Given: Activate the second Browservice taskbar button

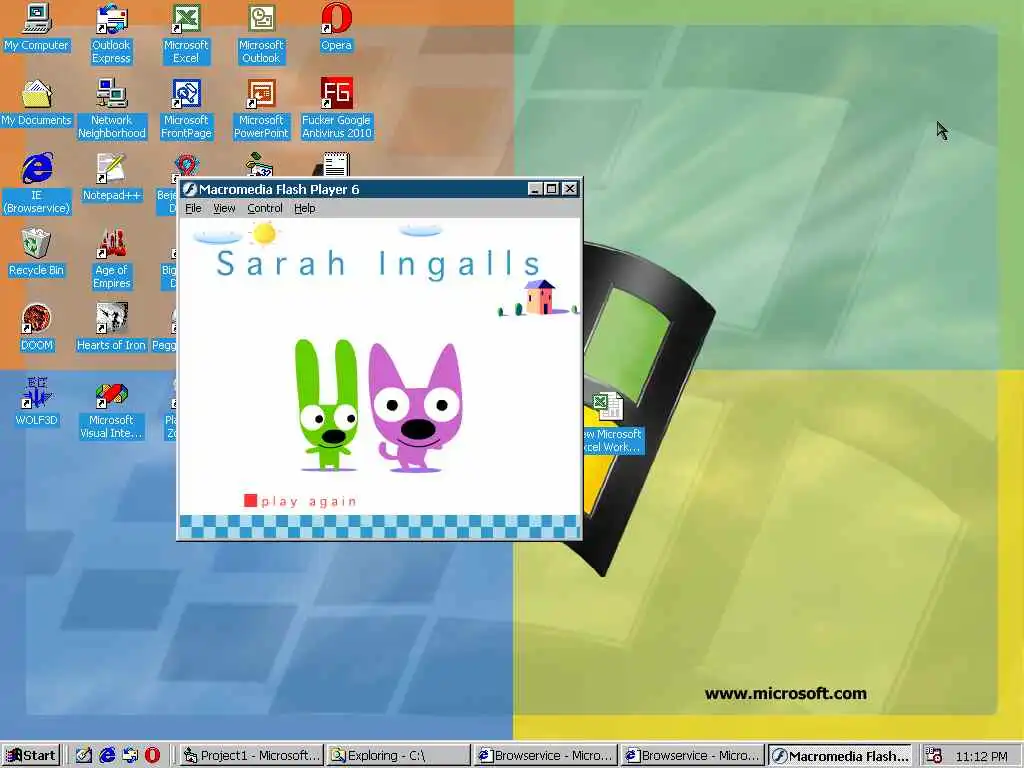Looking at the screenshot, I should click(x=693, y=756).
